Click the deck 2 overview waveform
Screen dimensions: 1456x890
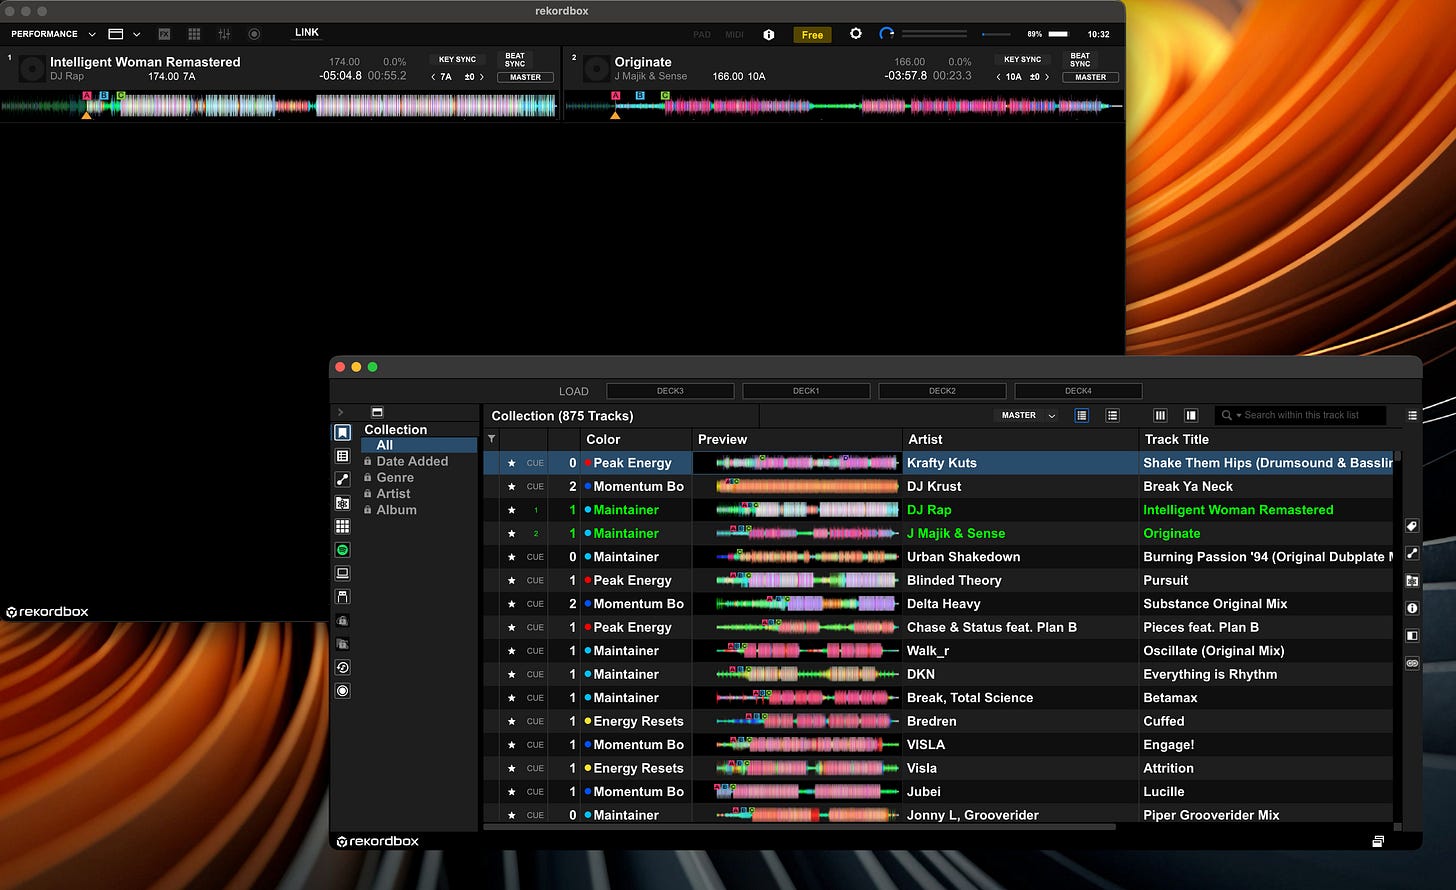coord(844,105)
